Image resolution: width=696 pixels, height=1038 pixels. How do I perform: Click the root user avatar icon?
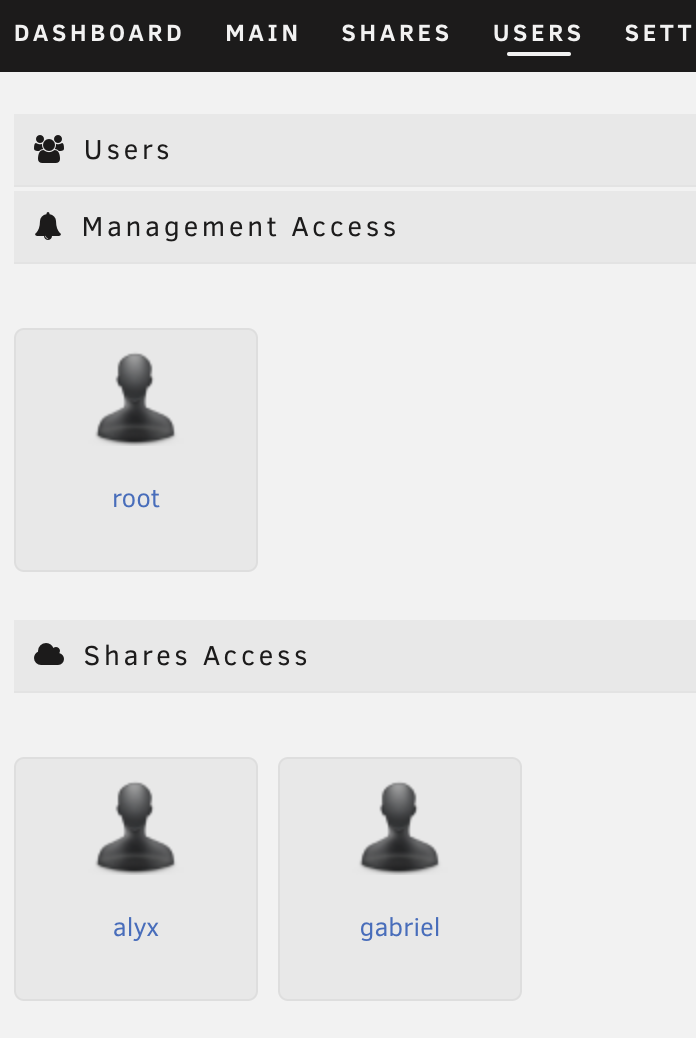click(x=136, y=398)
